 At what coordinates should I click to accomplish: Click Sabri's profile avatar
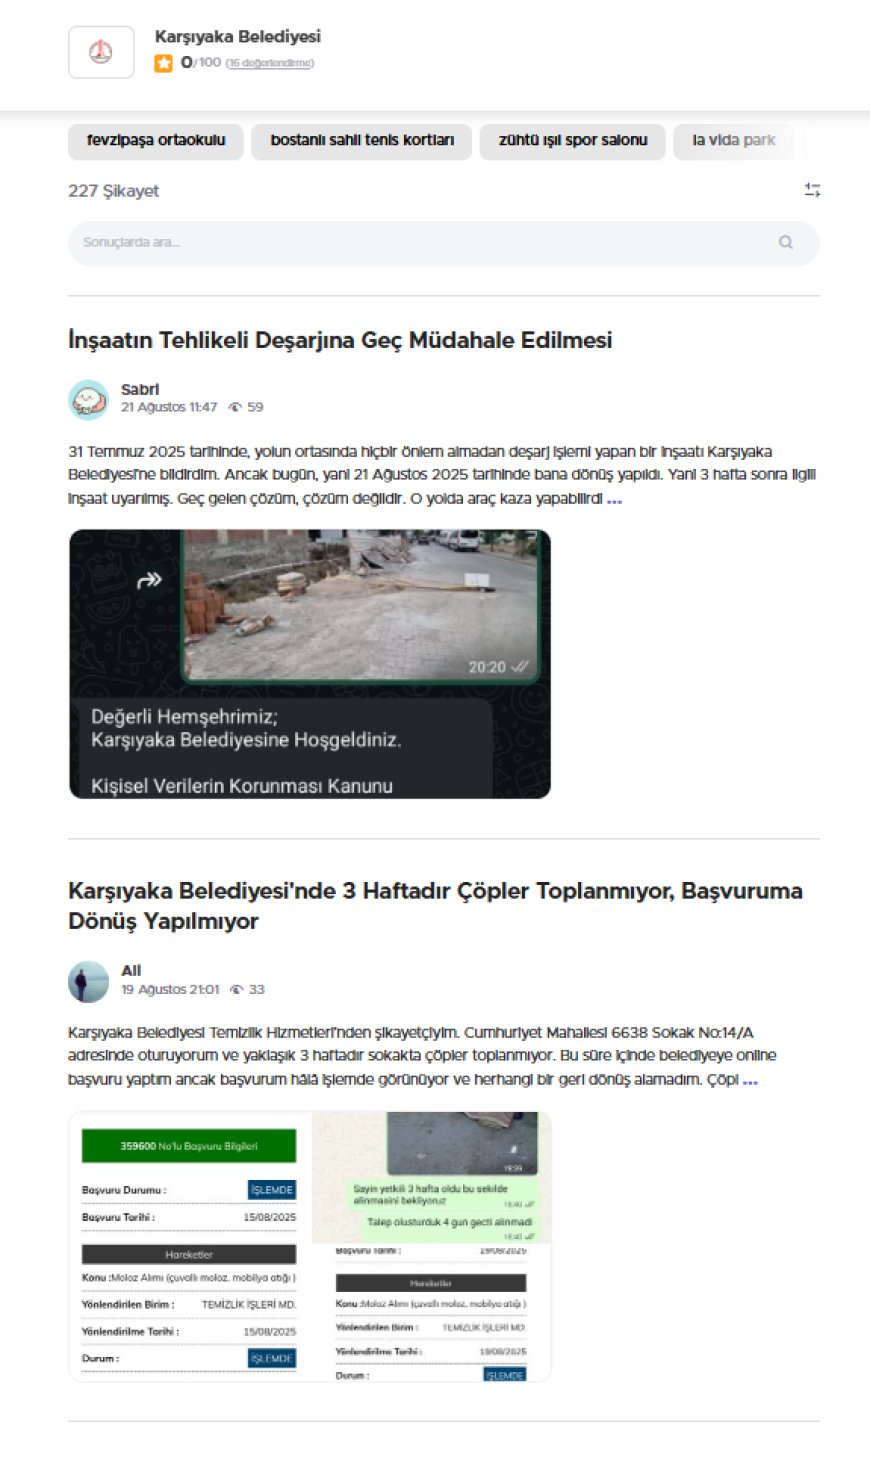[88, 399]
